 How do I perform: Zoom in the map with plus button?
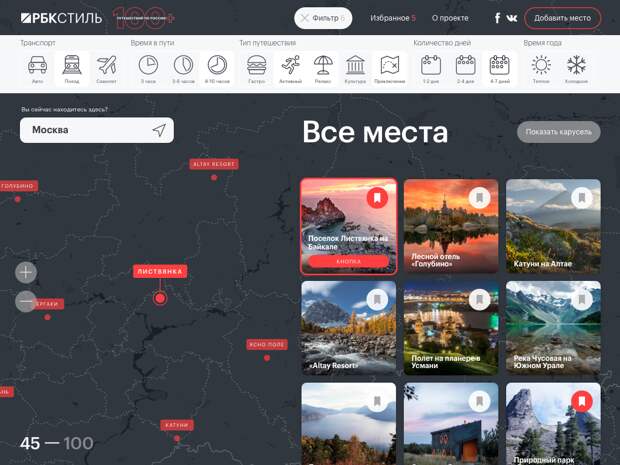click(26, 272)
